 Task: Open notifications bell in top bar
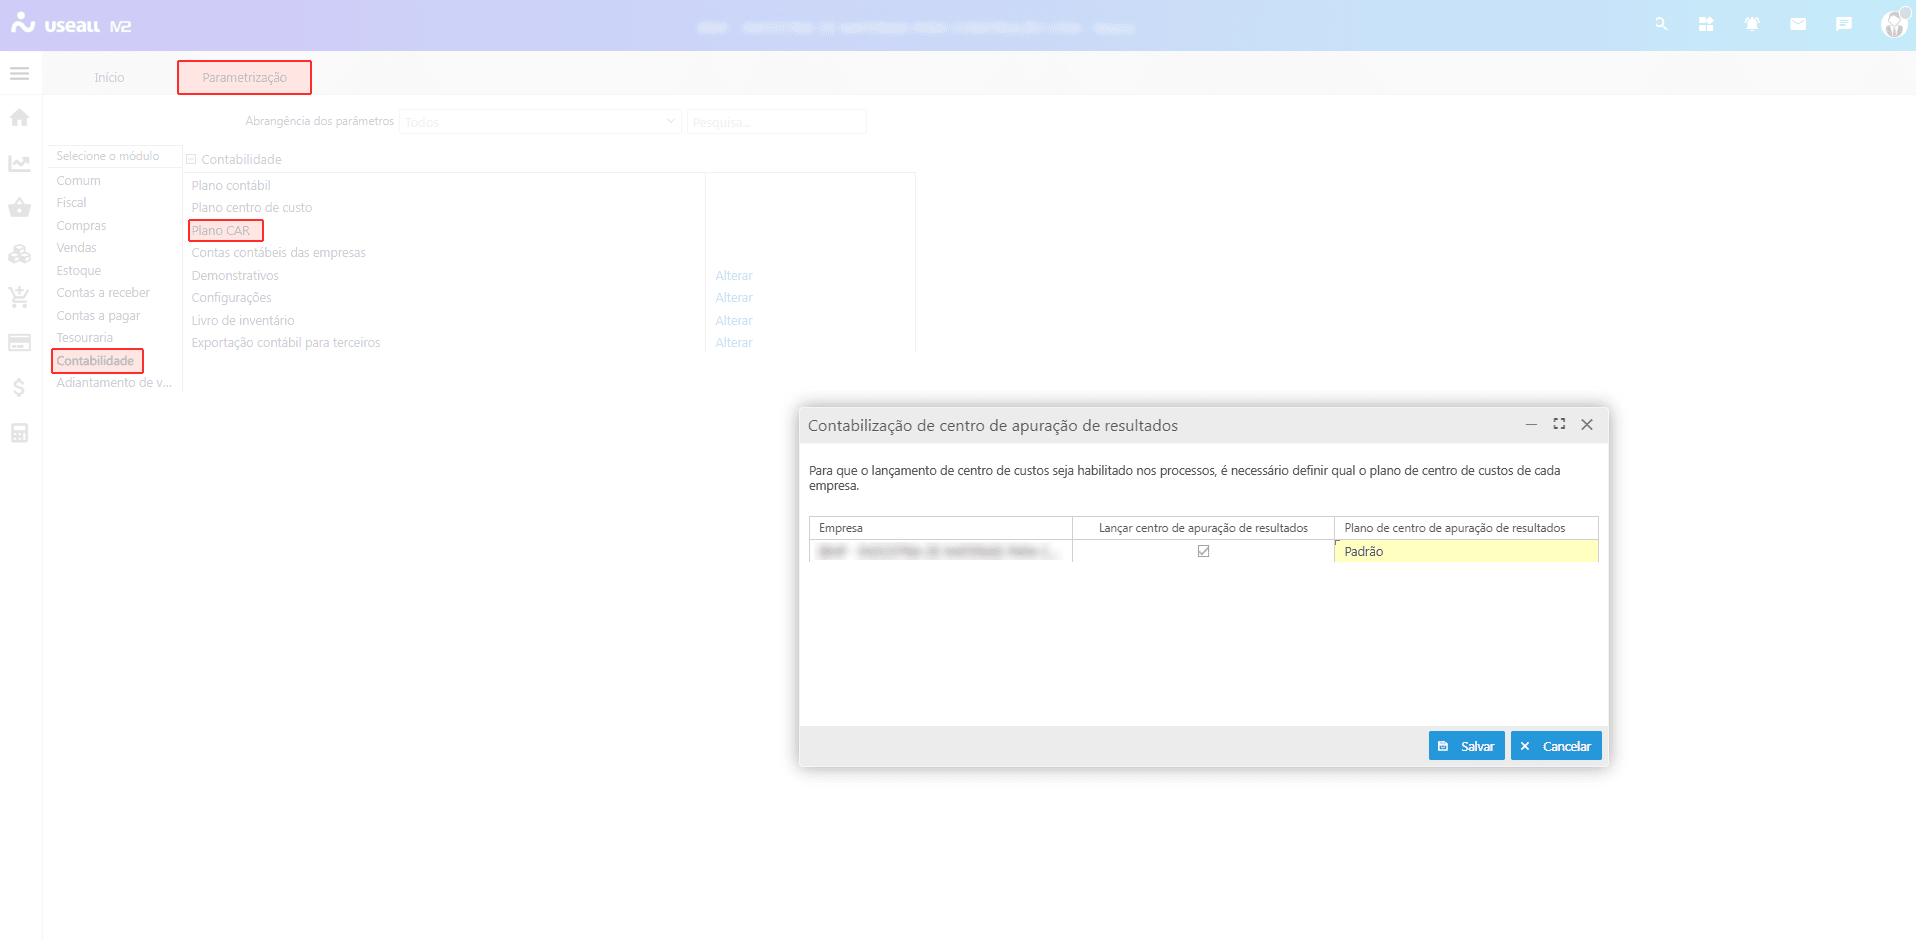(x=1752, y=24)
